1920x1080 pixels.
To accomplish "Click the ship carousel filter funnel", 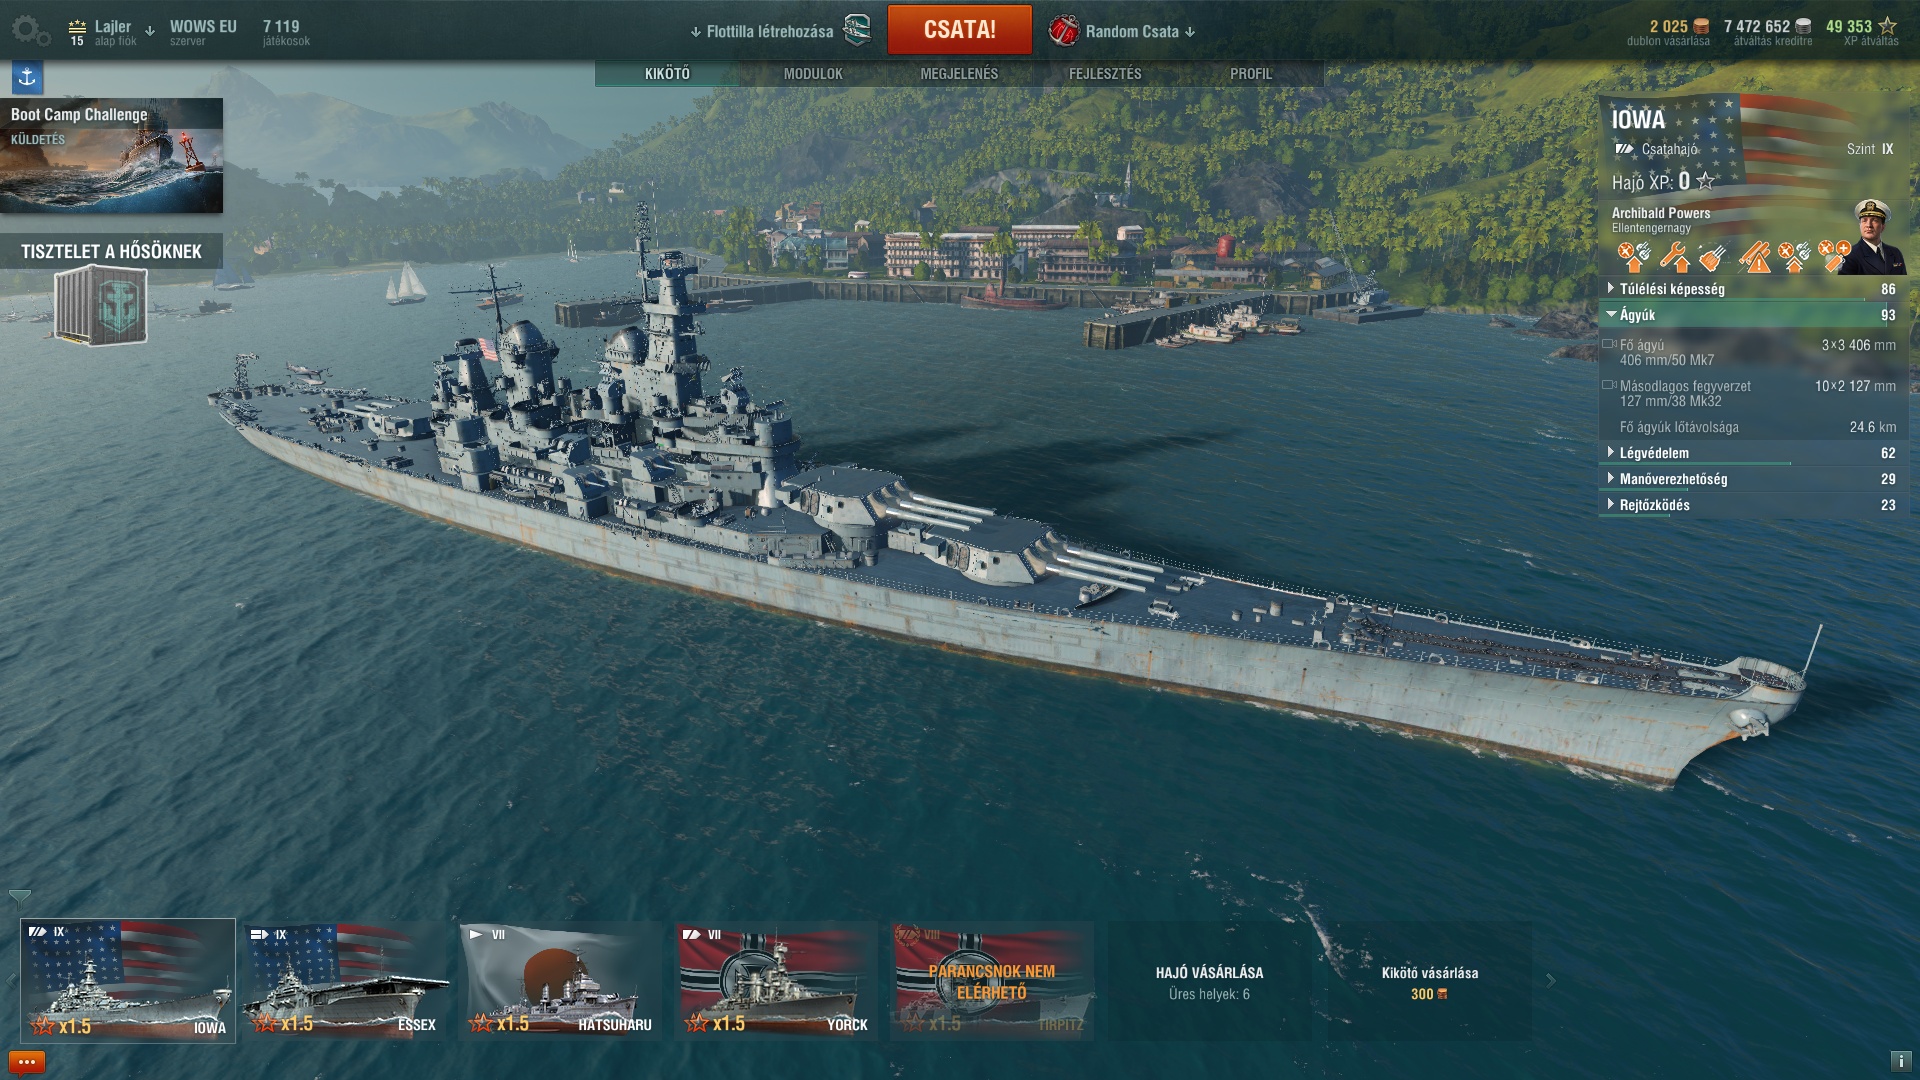I will tap(19, 898).
